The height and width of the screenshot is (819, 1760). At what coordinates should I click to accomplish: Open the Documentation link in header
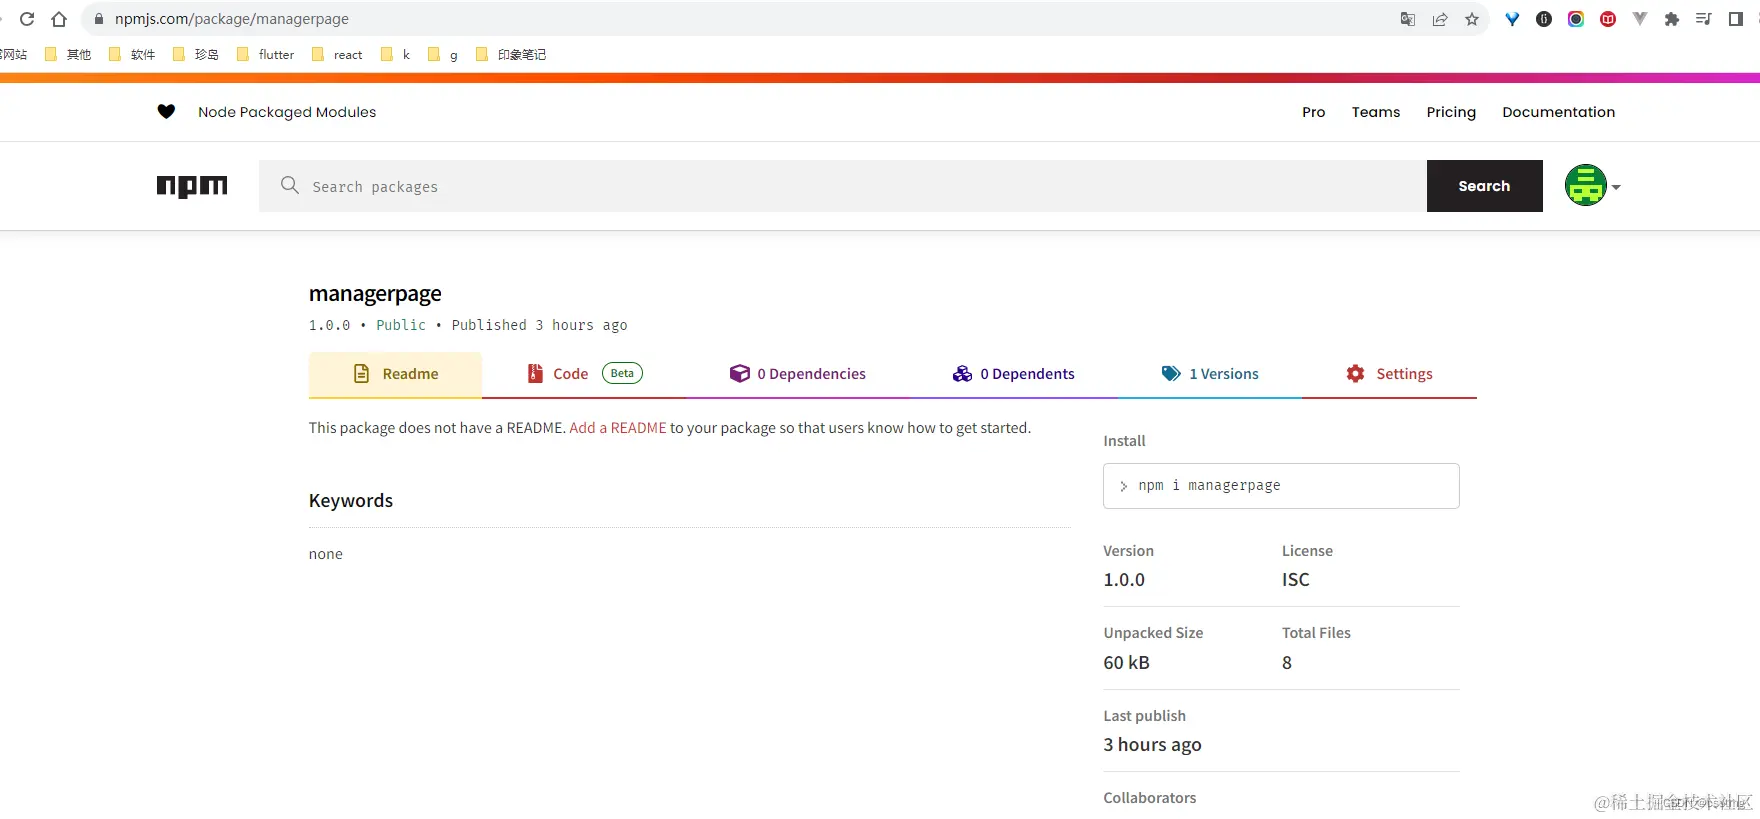1558,112
